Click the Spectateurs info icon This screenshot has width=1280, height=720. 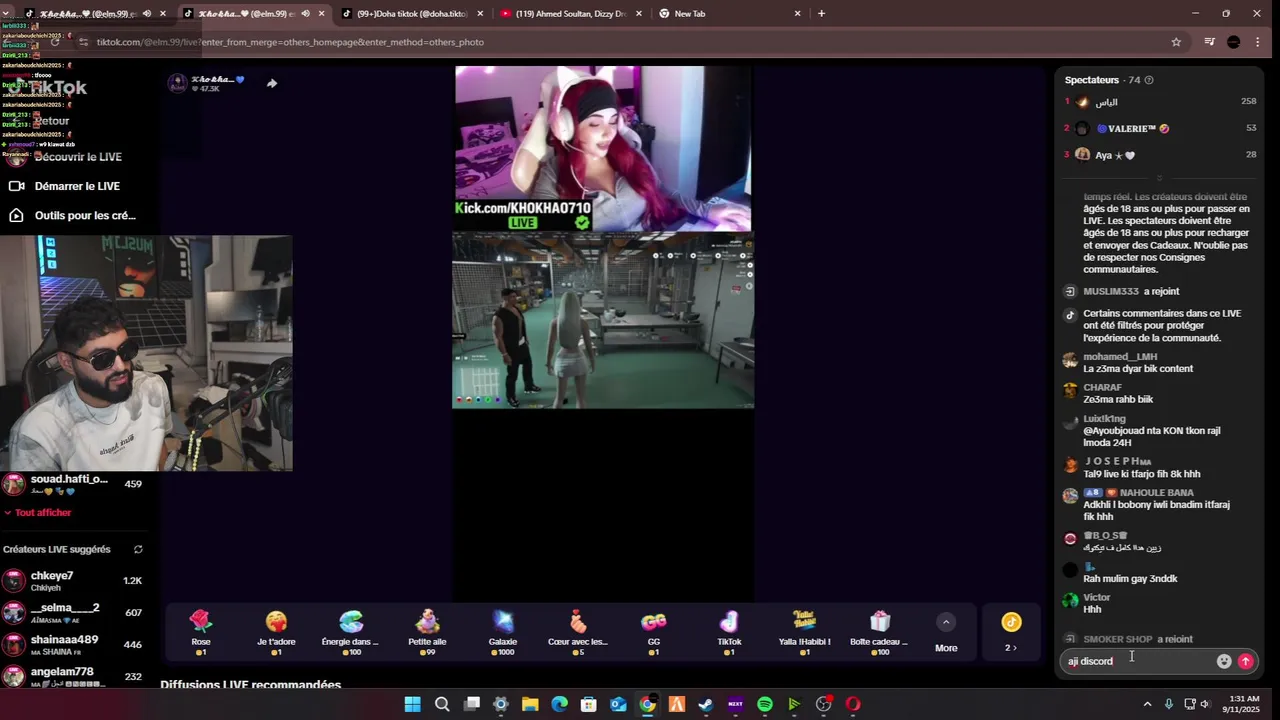(x=1149, y=80)
